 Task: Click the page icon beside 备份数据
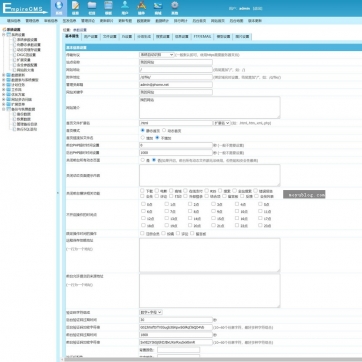tap(14, 114)
